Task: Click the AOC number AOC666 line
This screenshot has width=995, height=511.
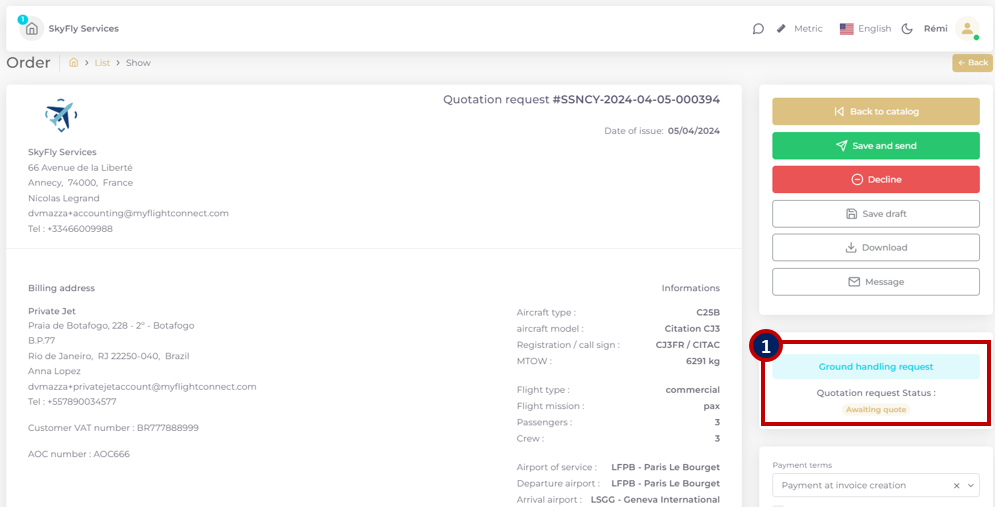Action: coord(79,454)
